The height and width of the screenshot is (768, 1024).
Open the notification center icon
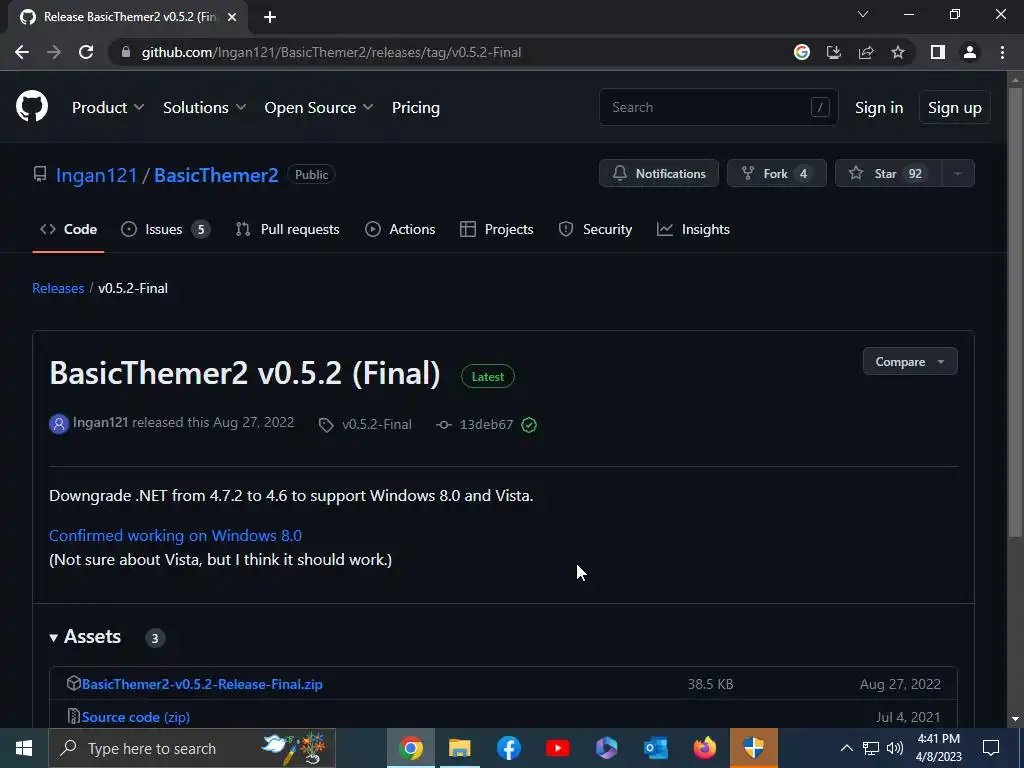coord(991,748)
